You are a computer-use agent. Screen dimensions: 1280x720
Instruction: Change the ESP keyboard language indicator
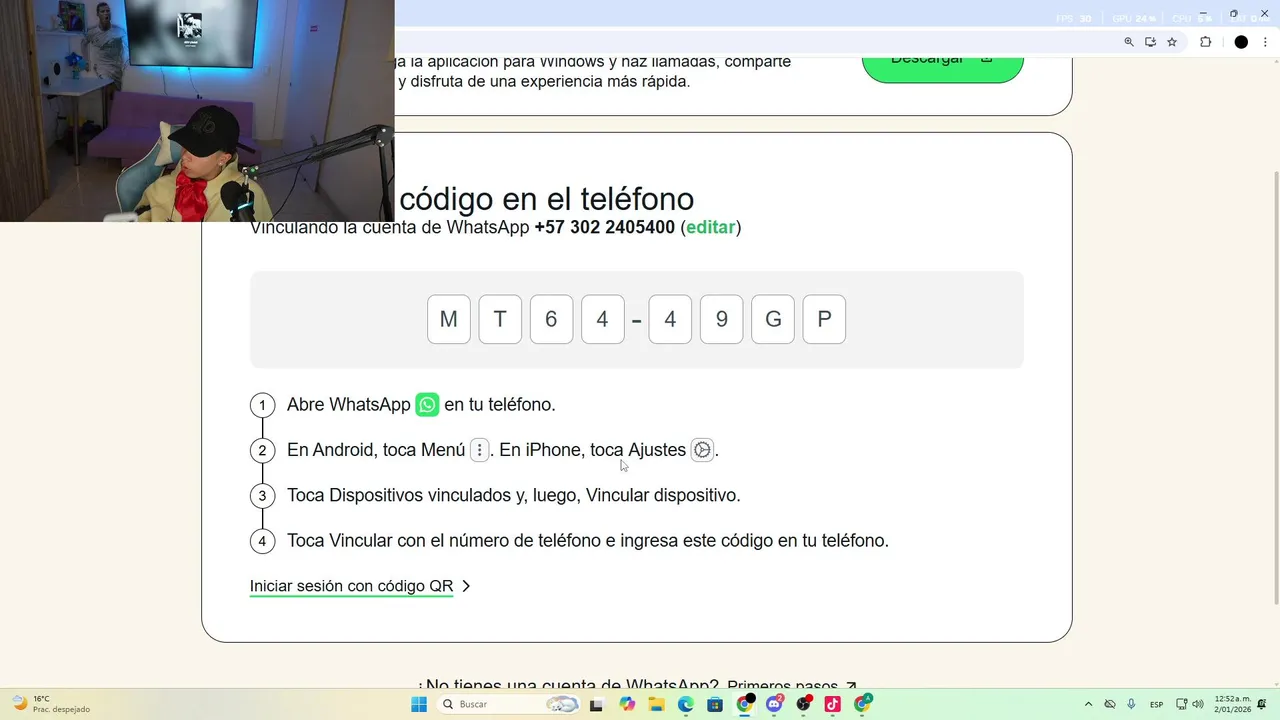click(x=1156, y=704)
